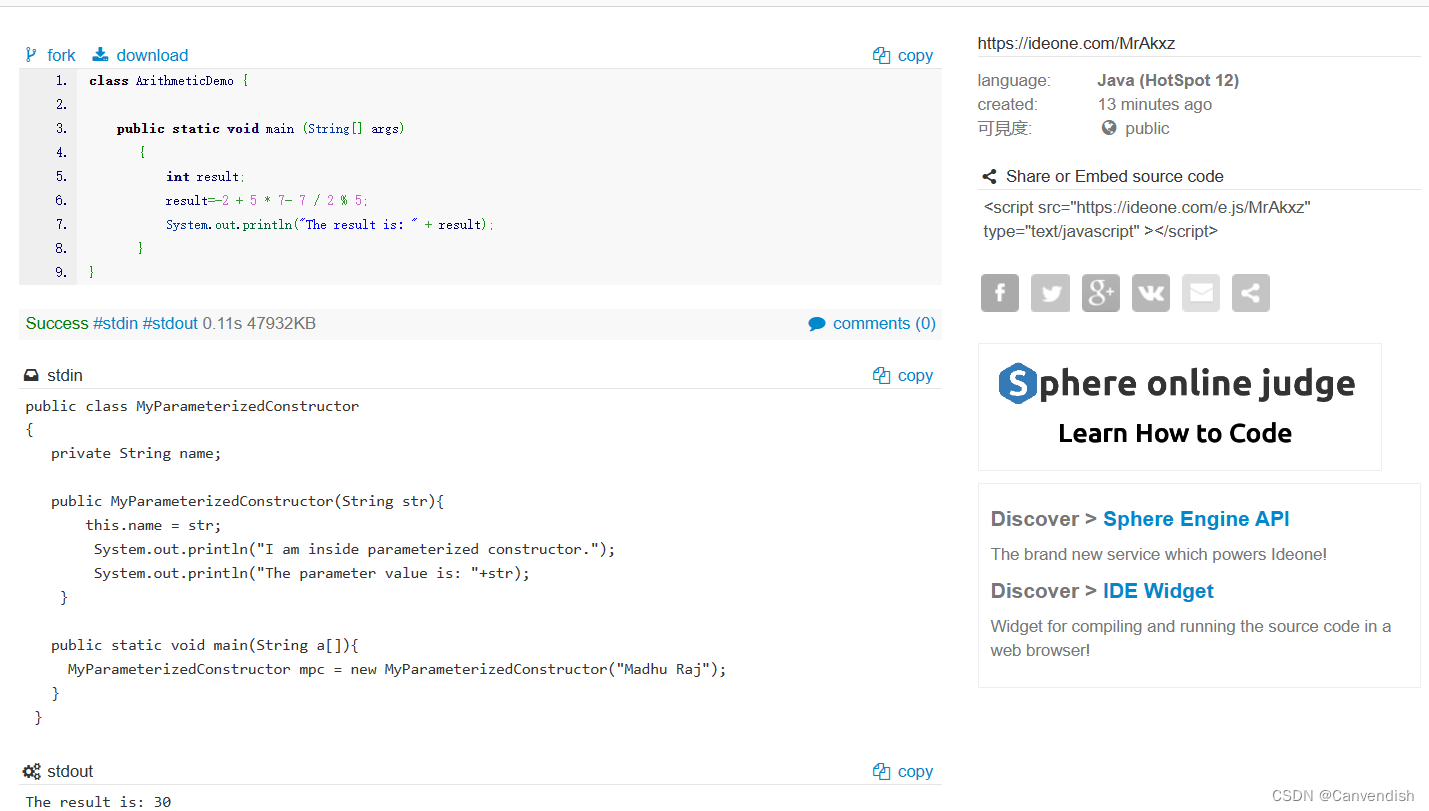Image resolution: width=1429 pixels, height=811 pixels.
Task: Click copy link in stdin header
Action: [x=915, y=376]
